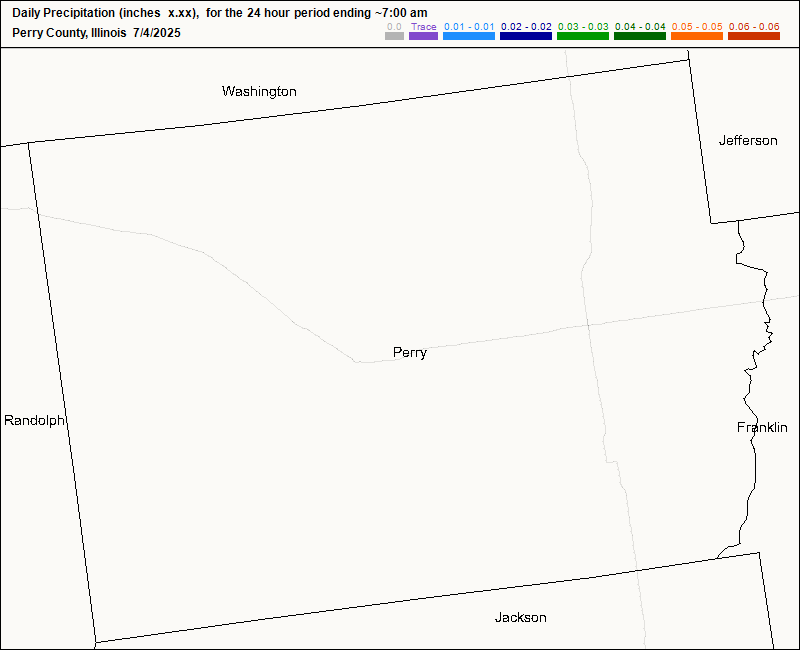
Task: Click the dark blue 0.02 - 0.02 swatch
Action: pyautogui.click(x=526, y=36)
